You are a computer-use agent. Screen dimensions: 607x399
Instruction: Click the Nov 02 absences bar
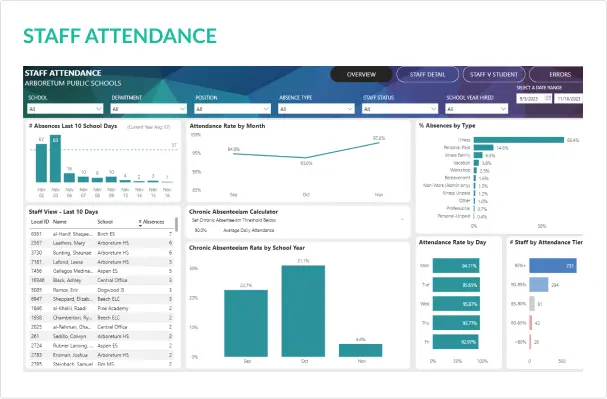(41, 163)
